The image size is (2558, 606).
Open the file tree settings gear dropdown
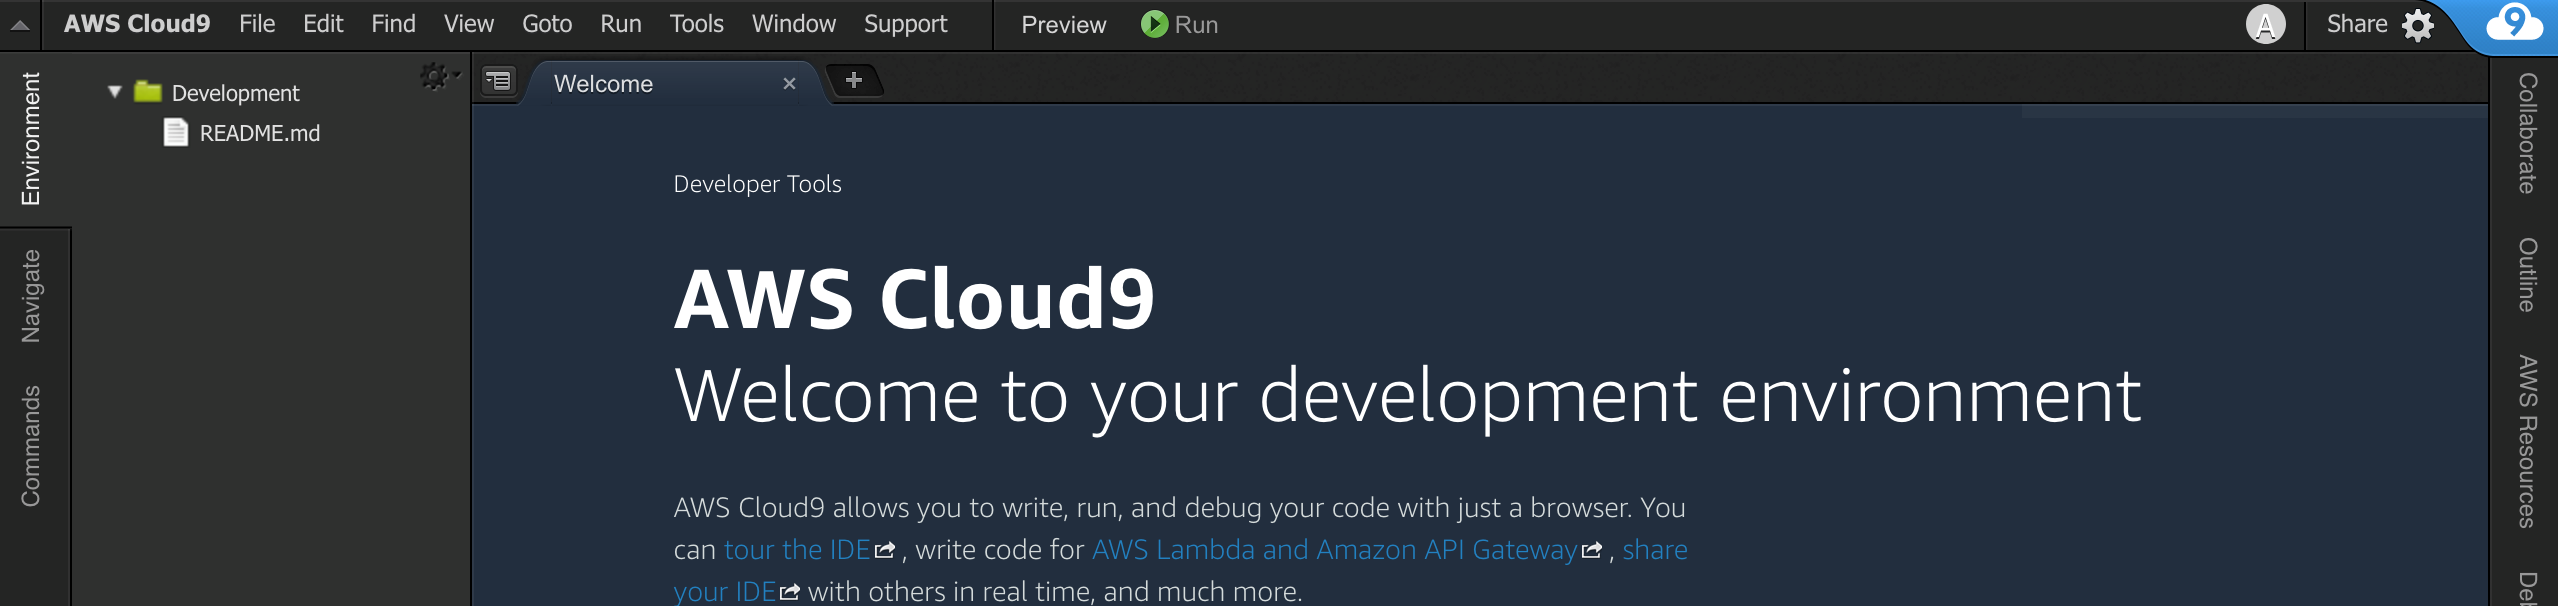click(x=439, y=76)
